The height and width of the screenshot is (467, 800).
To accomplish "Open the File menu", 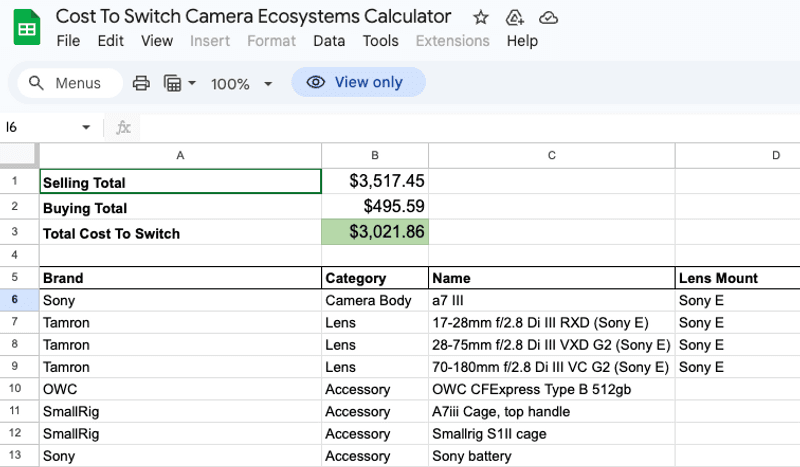I will click(x=68, y=41).
